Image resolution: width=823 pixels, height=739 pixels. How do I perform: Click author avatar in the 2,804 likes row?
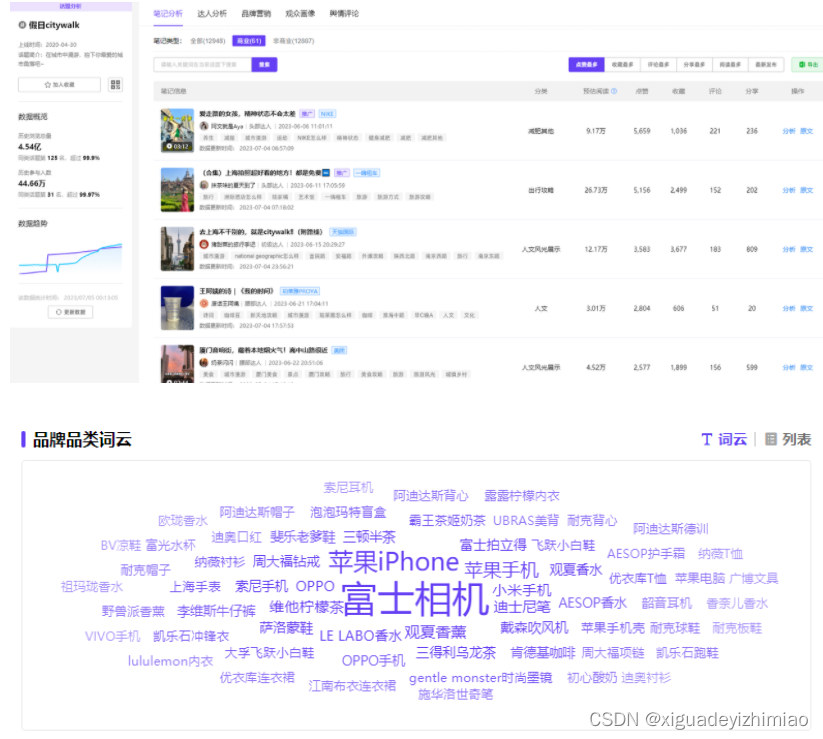click(204, 303)
